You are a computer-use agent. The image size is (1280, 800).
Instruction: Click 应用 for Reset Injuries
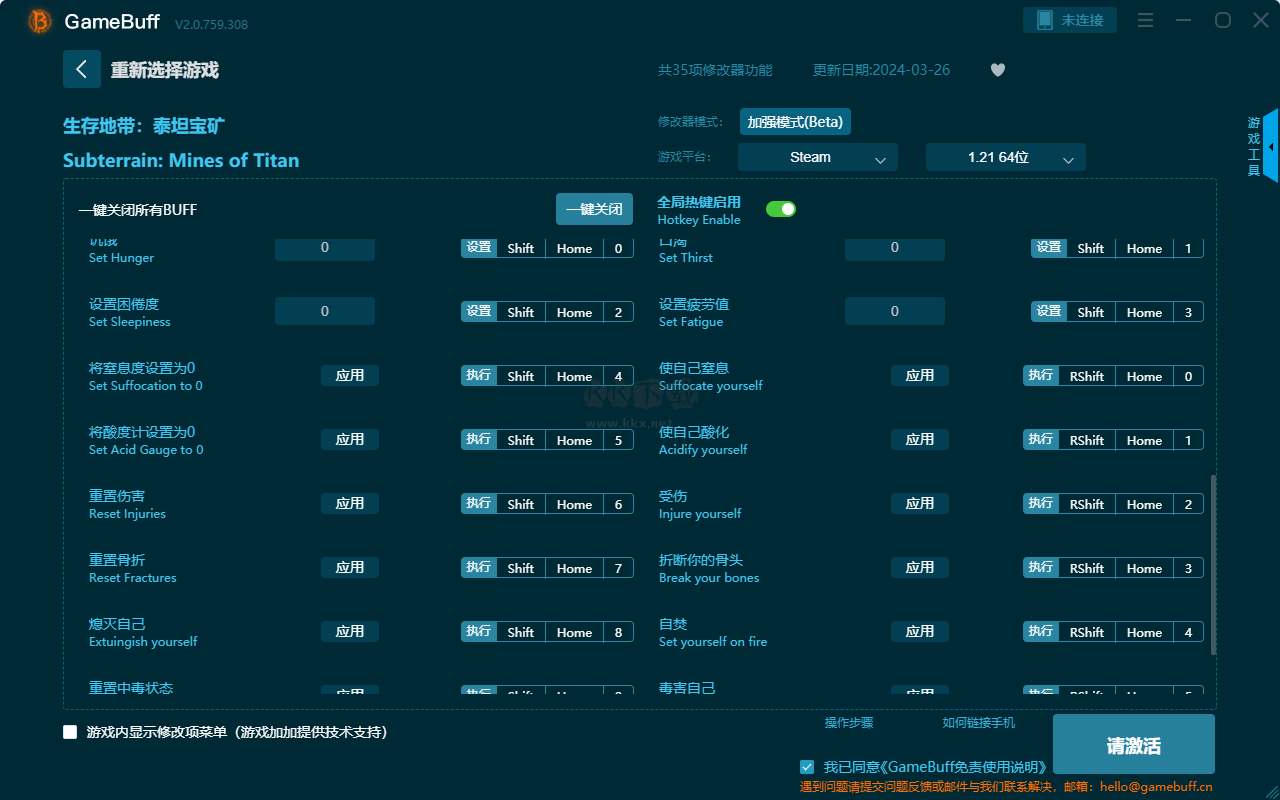[350, 503]
